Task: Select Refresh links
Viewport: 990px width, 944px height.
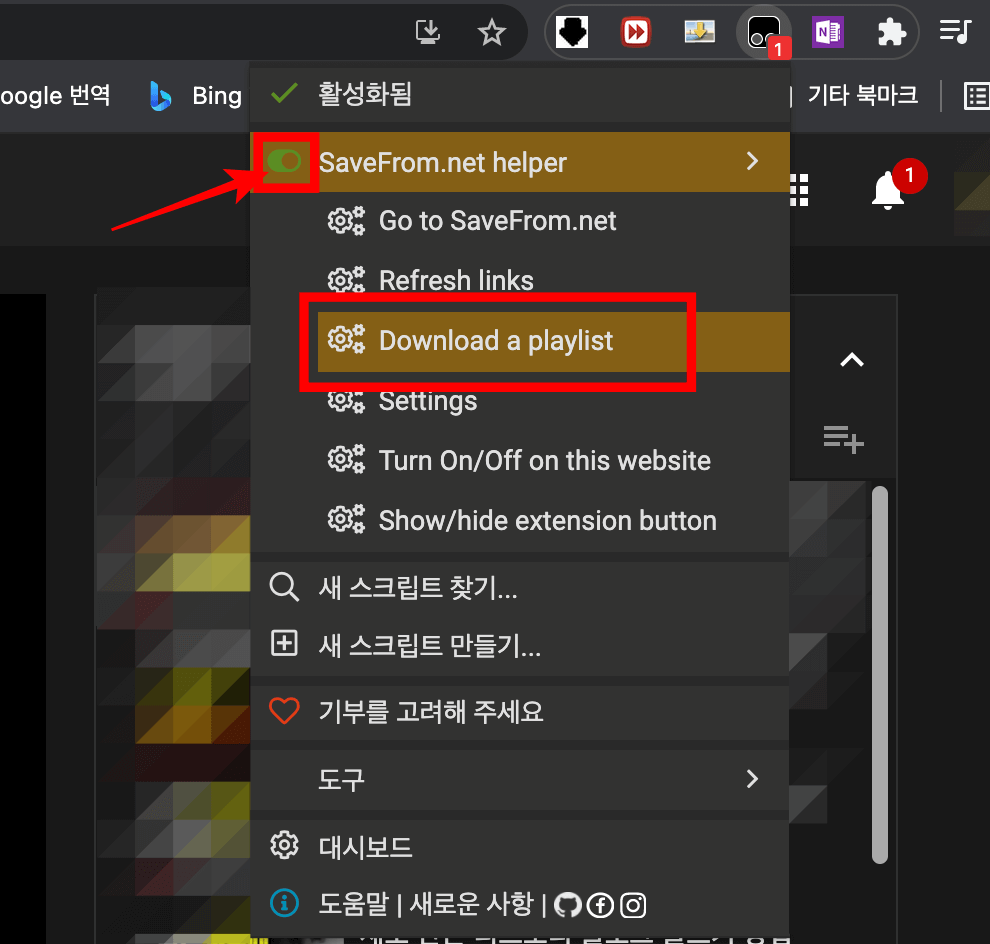Action: point(456,280)
